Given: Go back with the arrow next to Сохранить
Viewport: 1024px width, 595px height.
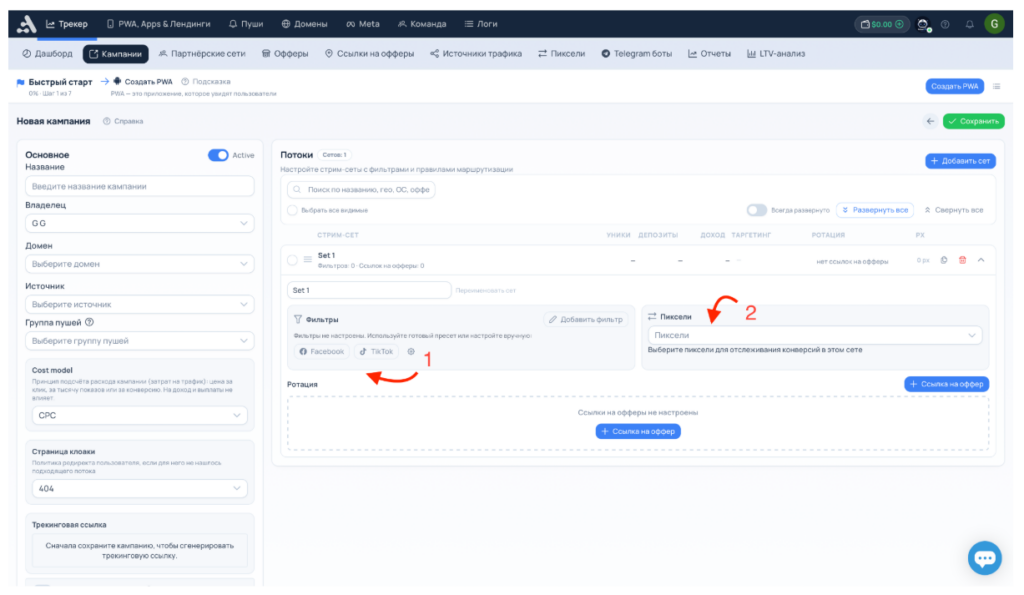Looking at the screenshot, I should tap(930, 121).
